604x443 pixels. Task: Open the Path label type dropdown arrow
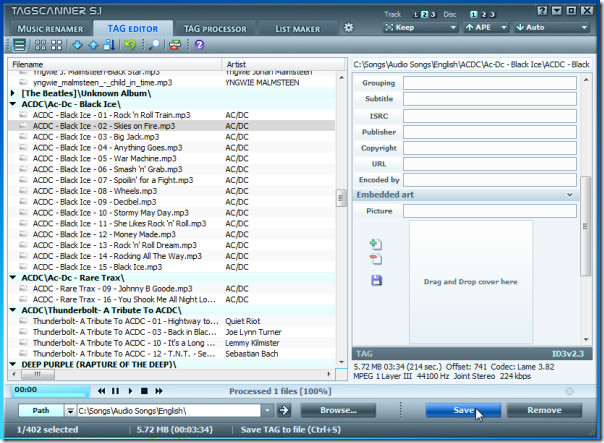coord(70,411)
